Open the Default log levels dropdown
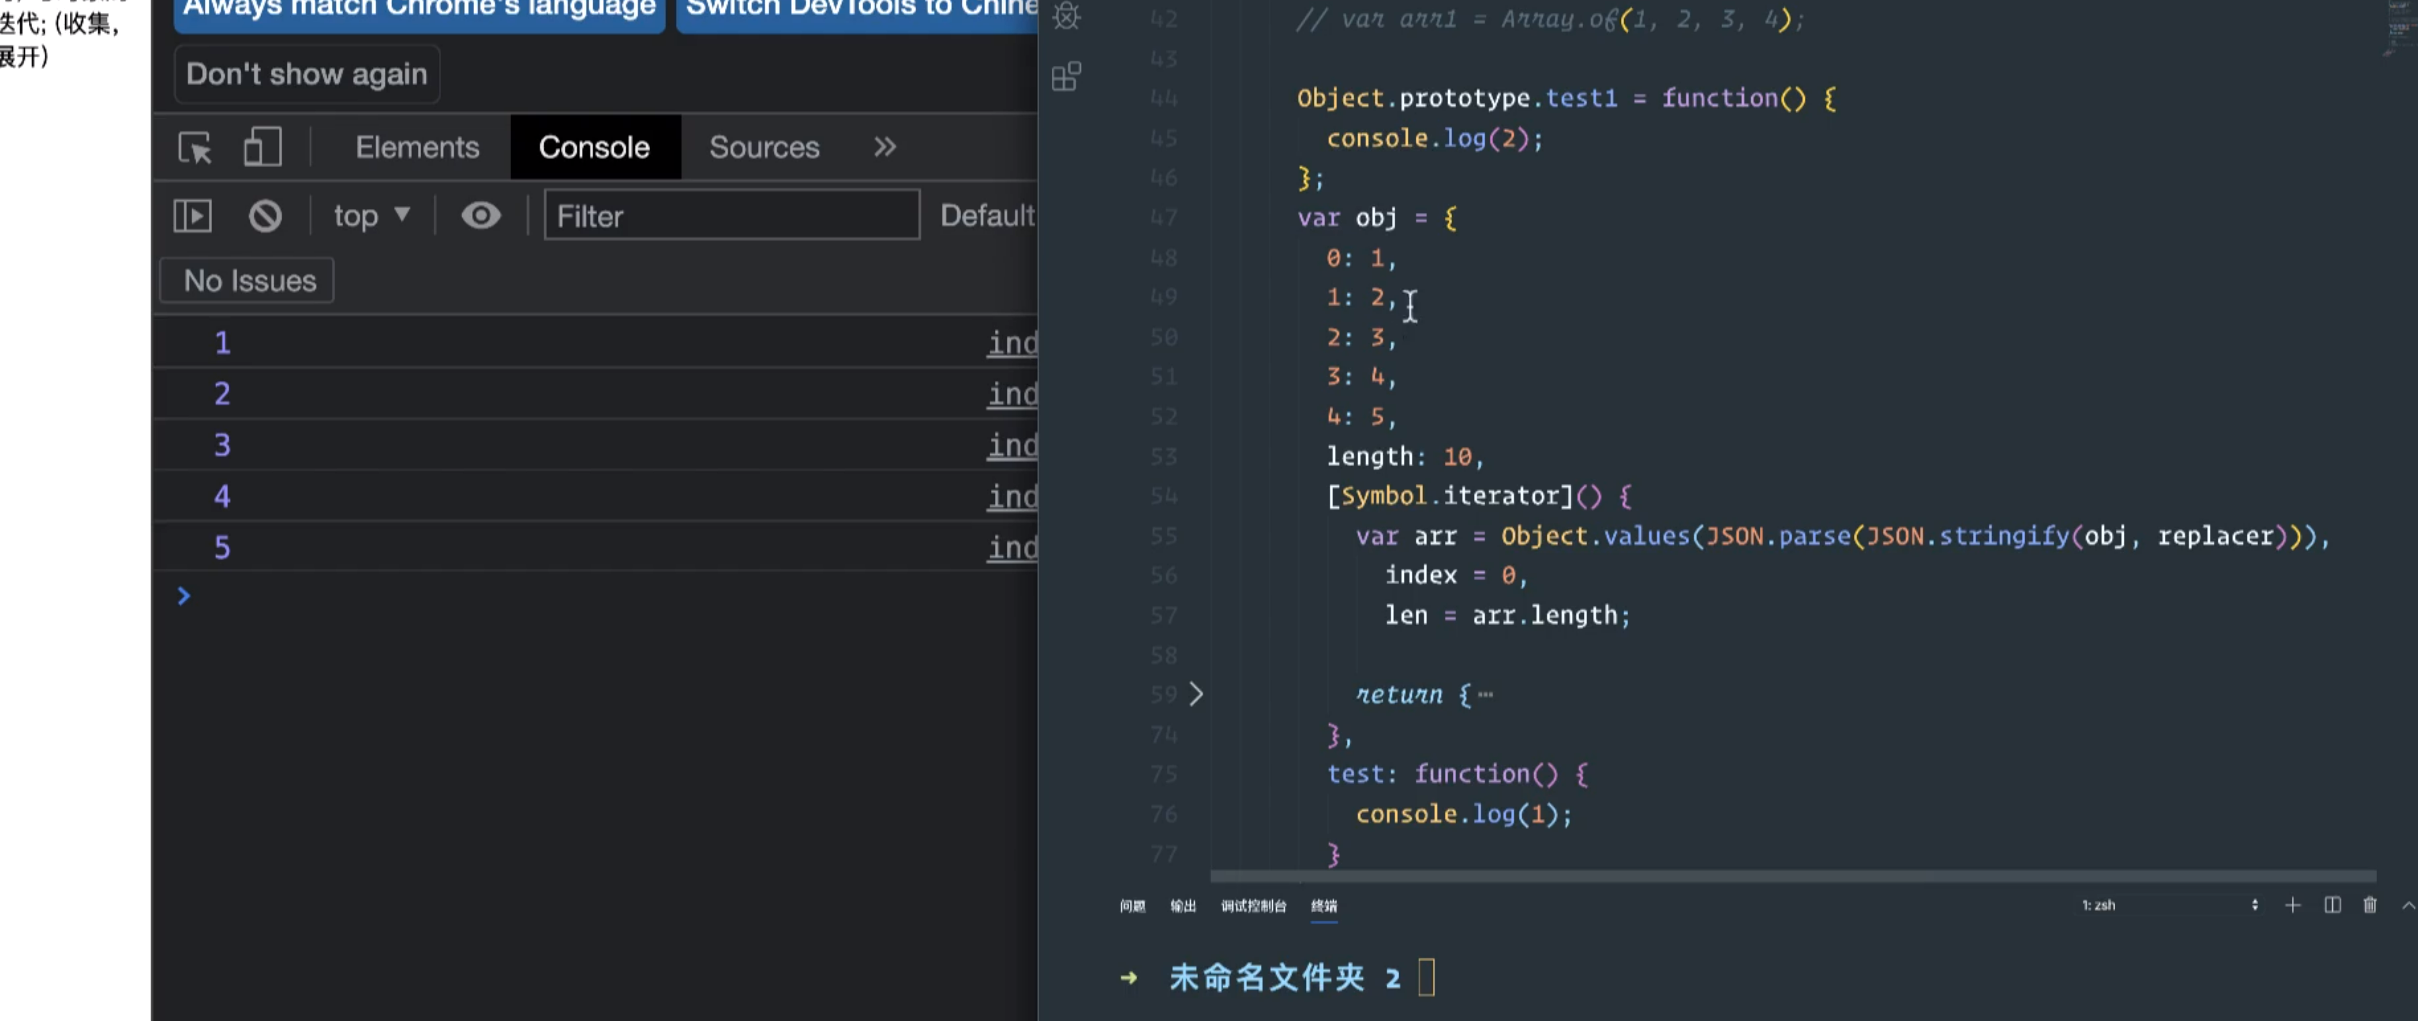This screenshot has height=1021, width=2418. tap(988, 215)
